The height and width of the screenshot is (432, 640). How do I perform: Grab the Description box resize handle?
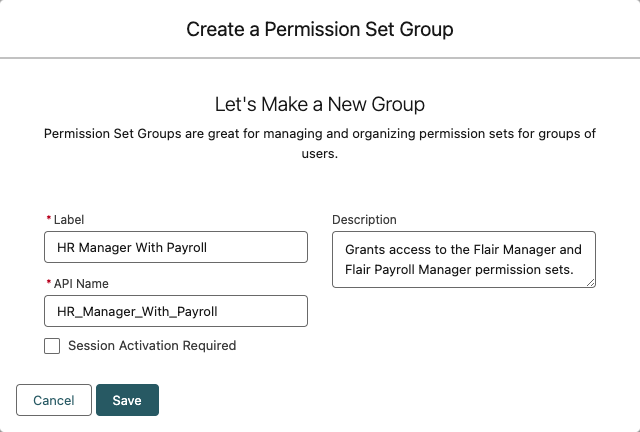click(x=591, y=282)
